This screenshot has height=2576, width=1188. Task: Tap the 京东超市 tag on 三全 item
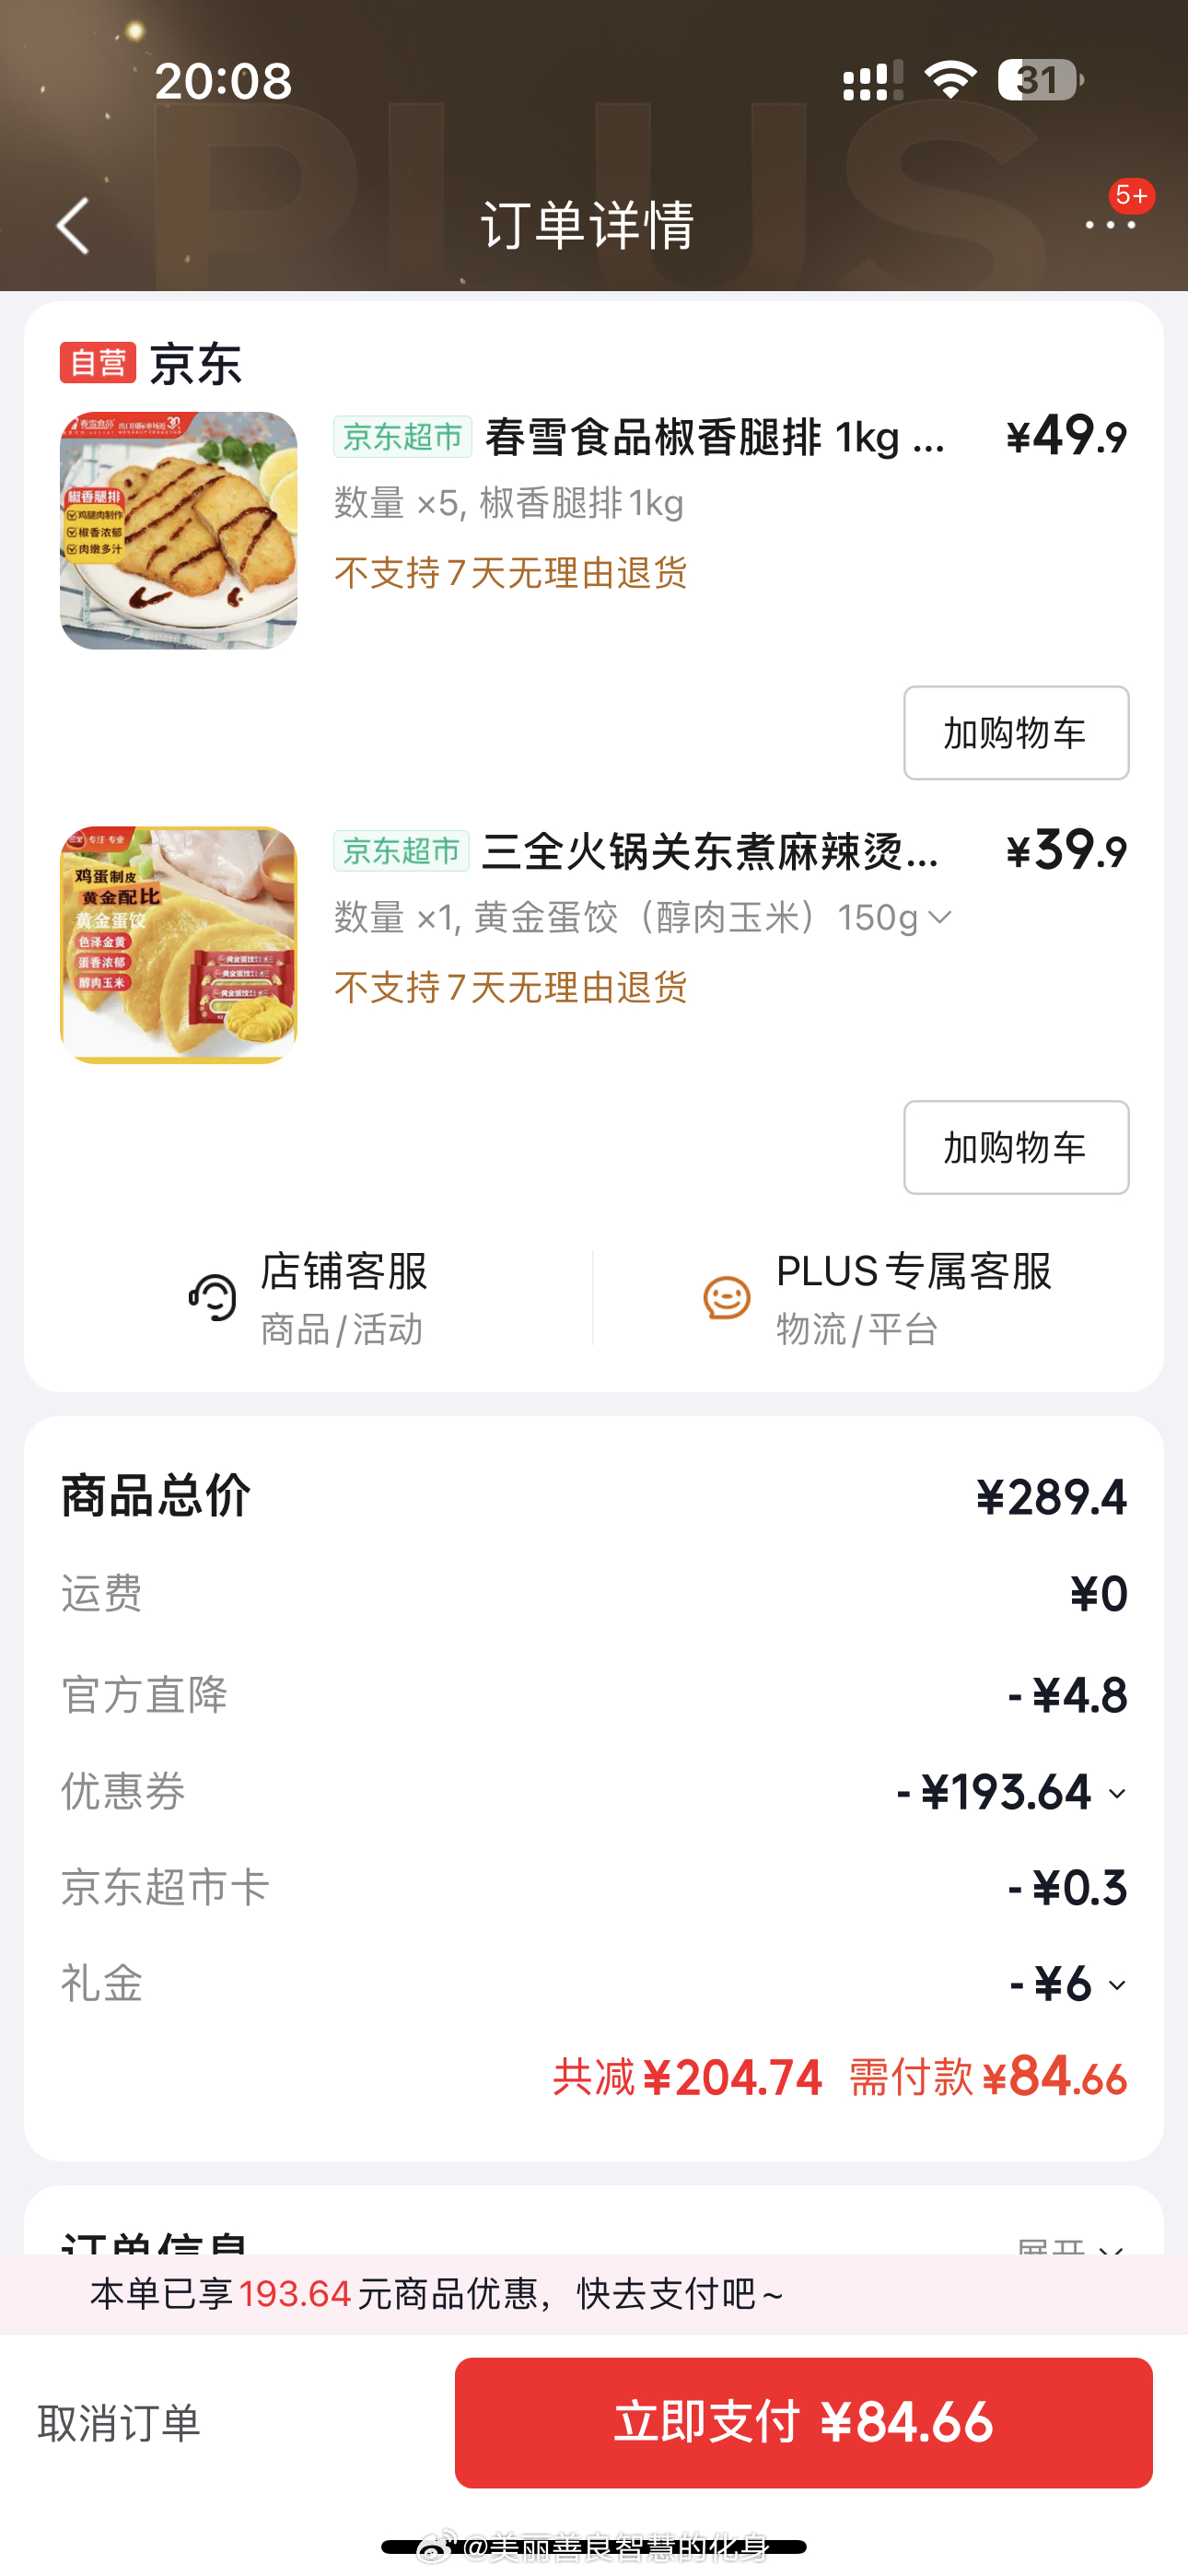[402, 852]
